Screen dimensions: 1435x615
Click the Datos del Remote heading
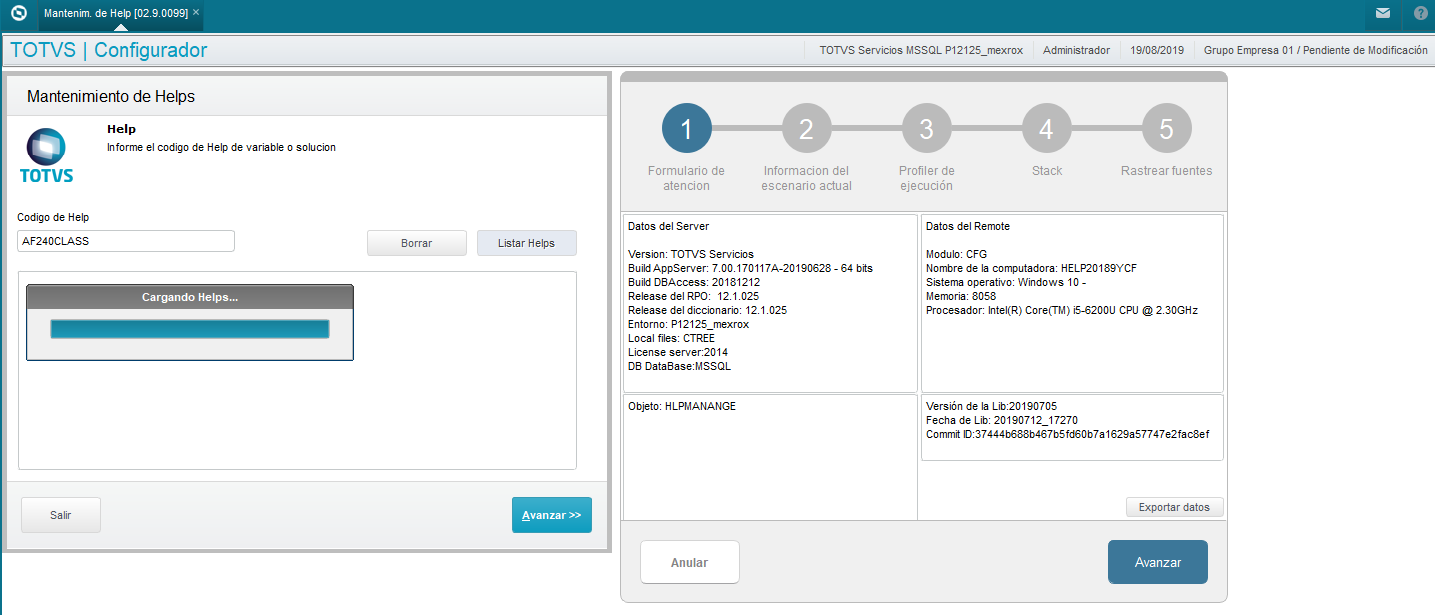(x=968, y=226)
